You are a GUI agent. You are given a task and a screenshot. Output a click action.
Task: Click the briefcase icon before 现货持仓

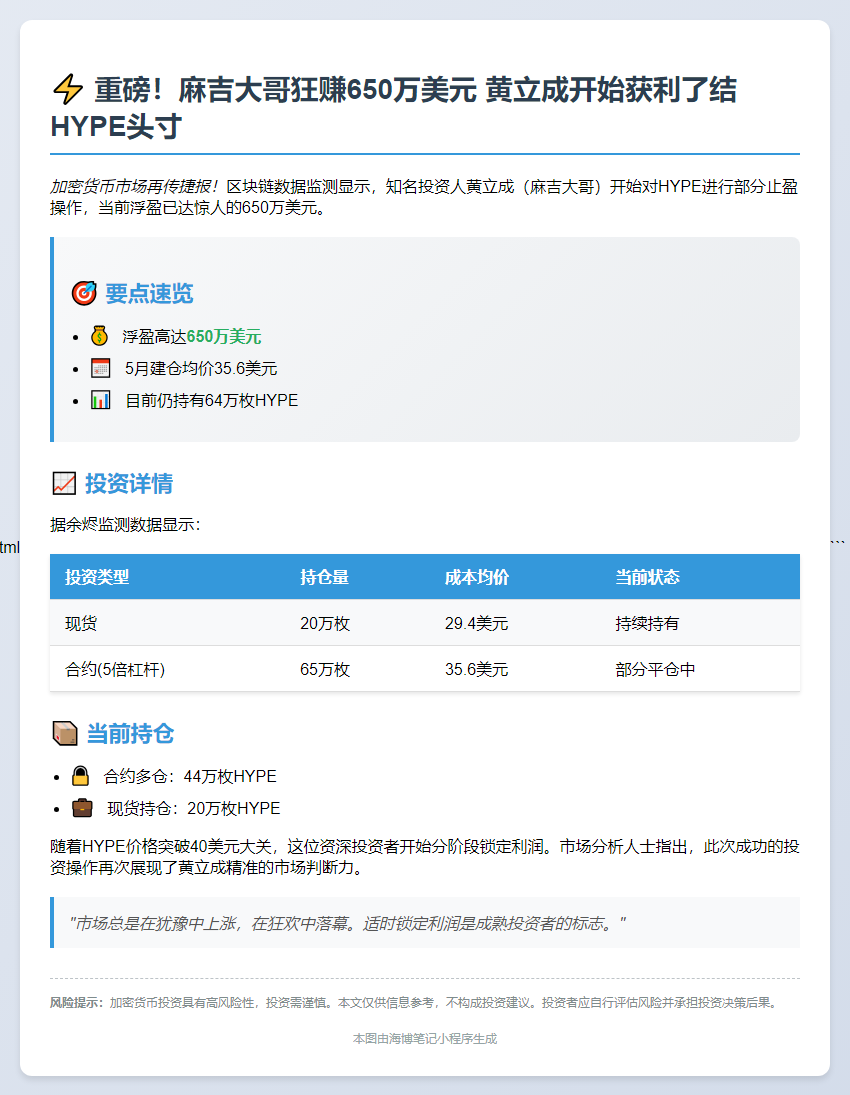click(82, 808)
